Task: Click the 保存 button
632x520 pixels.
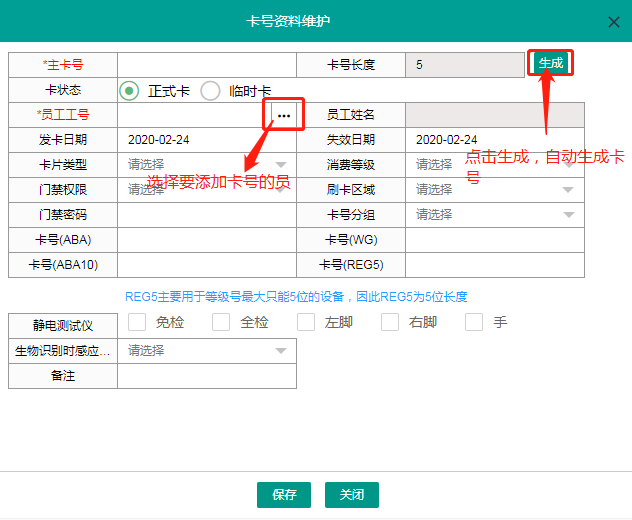Action: [x=284, y=495]
